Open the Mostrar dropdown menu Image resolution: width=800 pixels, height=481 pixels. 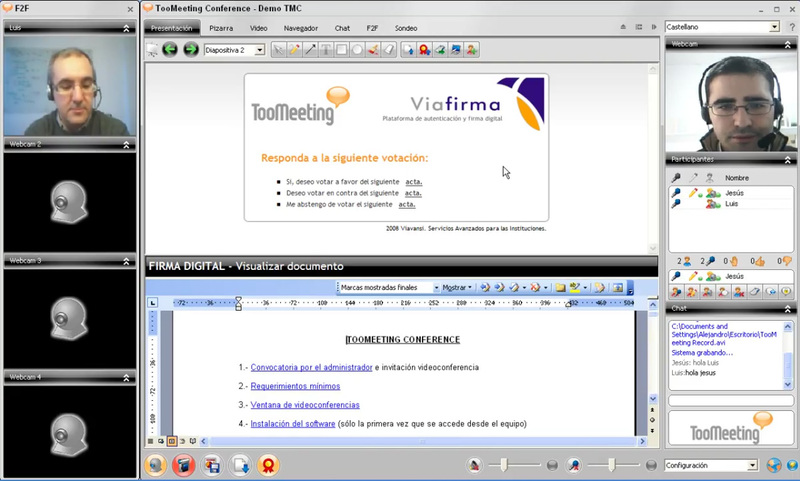457,288
